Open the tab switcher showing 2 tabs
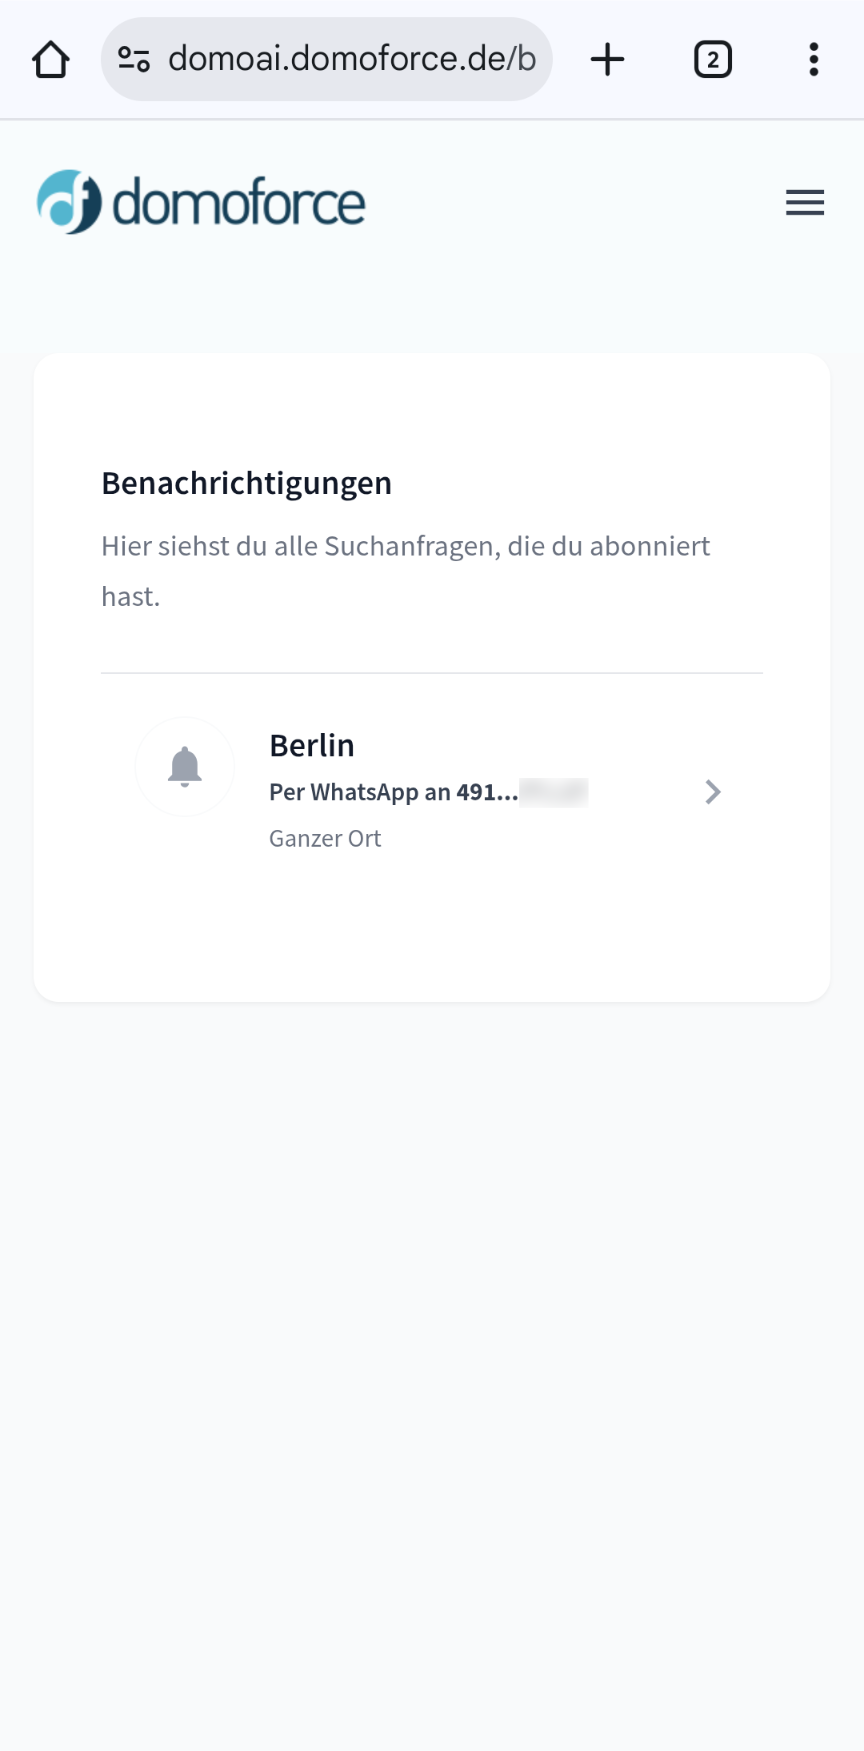The height and width of the screenshot is (1751, 864). [712, 60]
